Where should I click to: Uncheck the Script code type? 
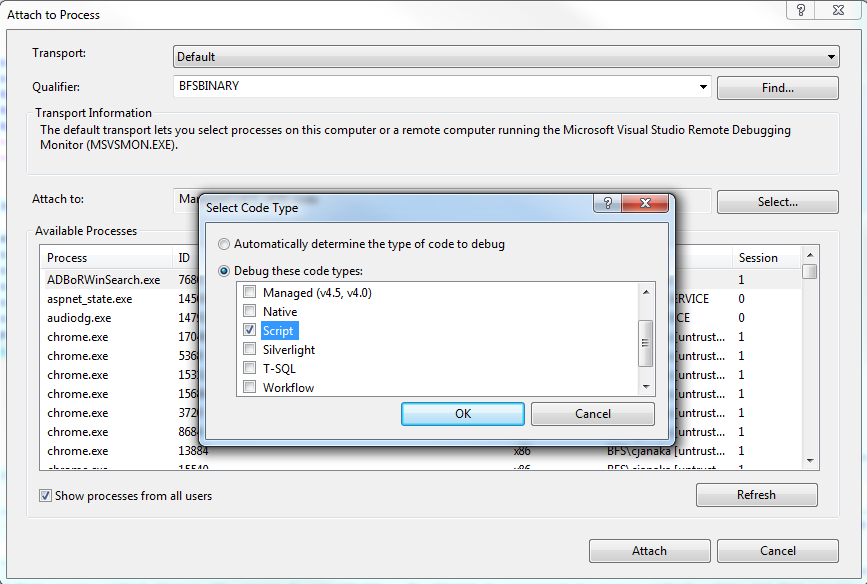click(x=248, y=330)
